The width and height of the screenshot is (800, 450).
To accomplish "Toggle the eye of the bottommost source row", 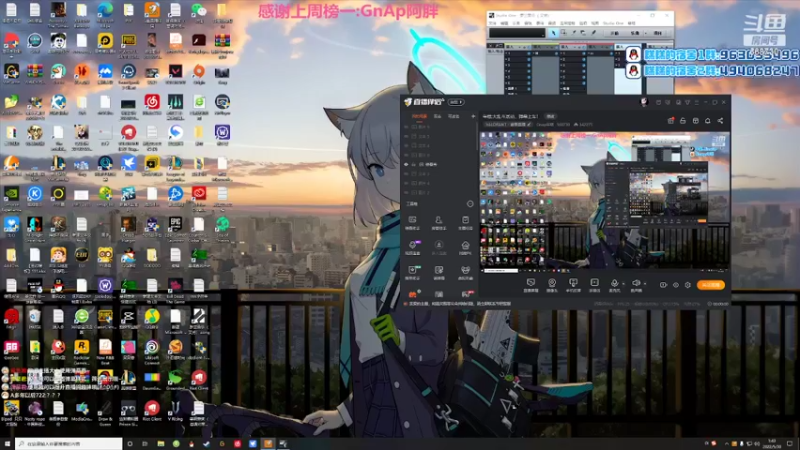I will [407, 193].
